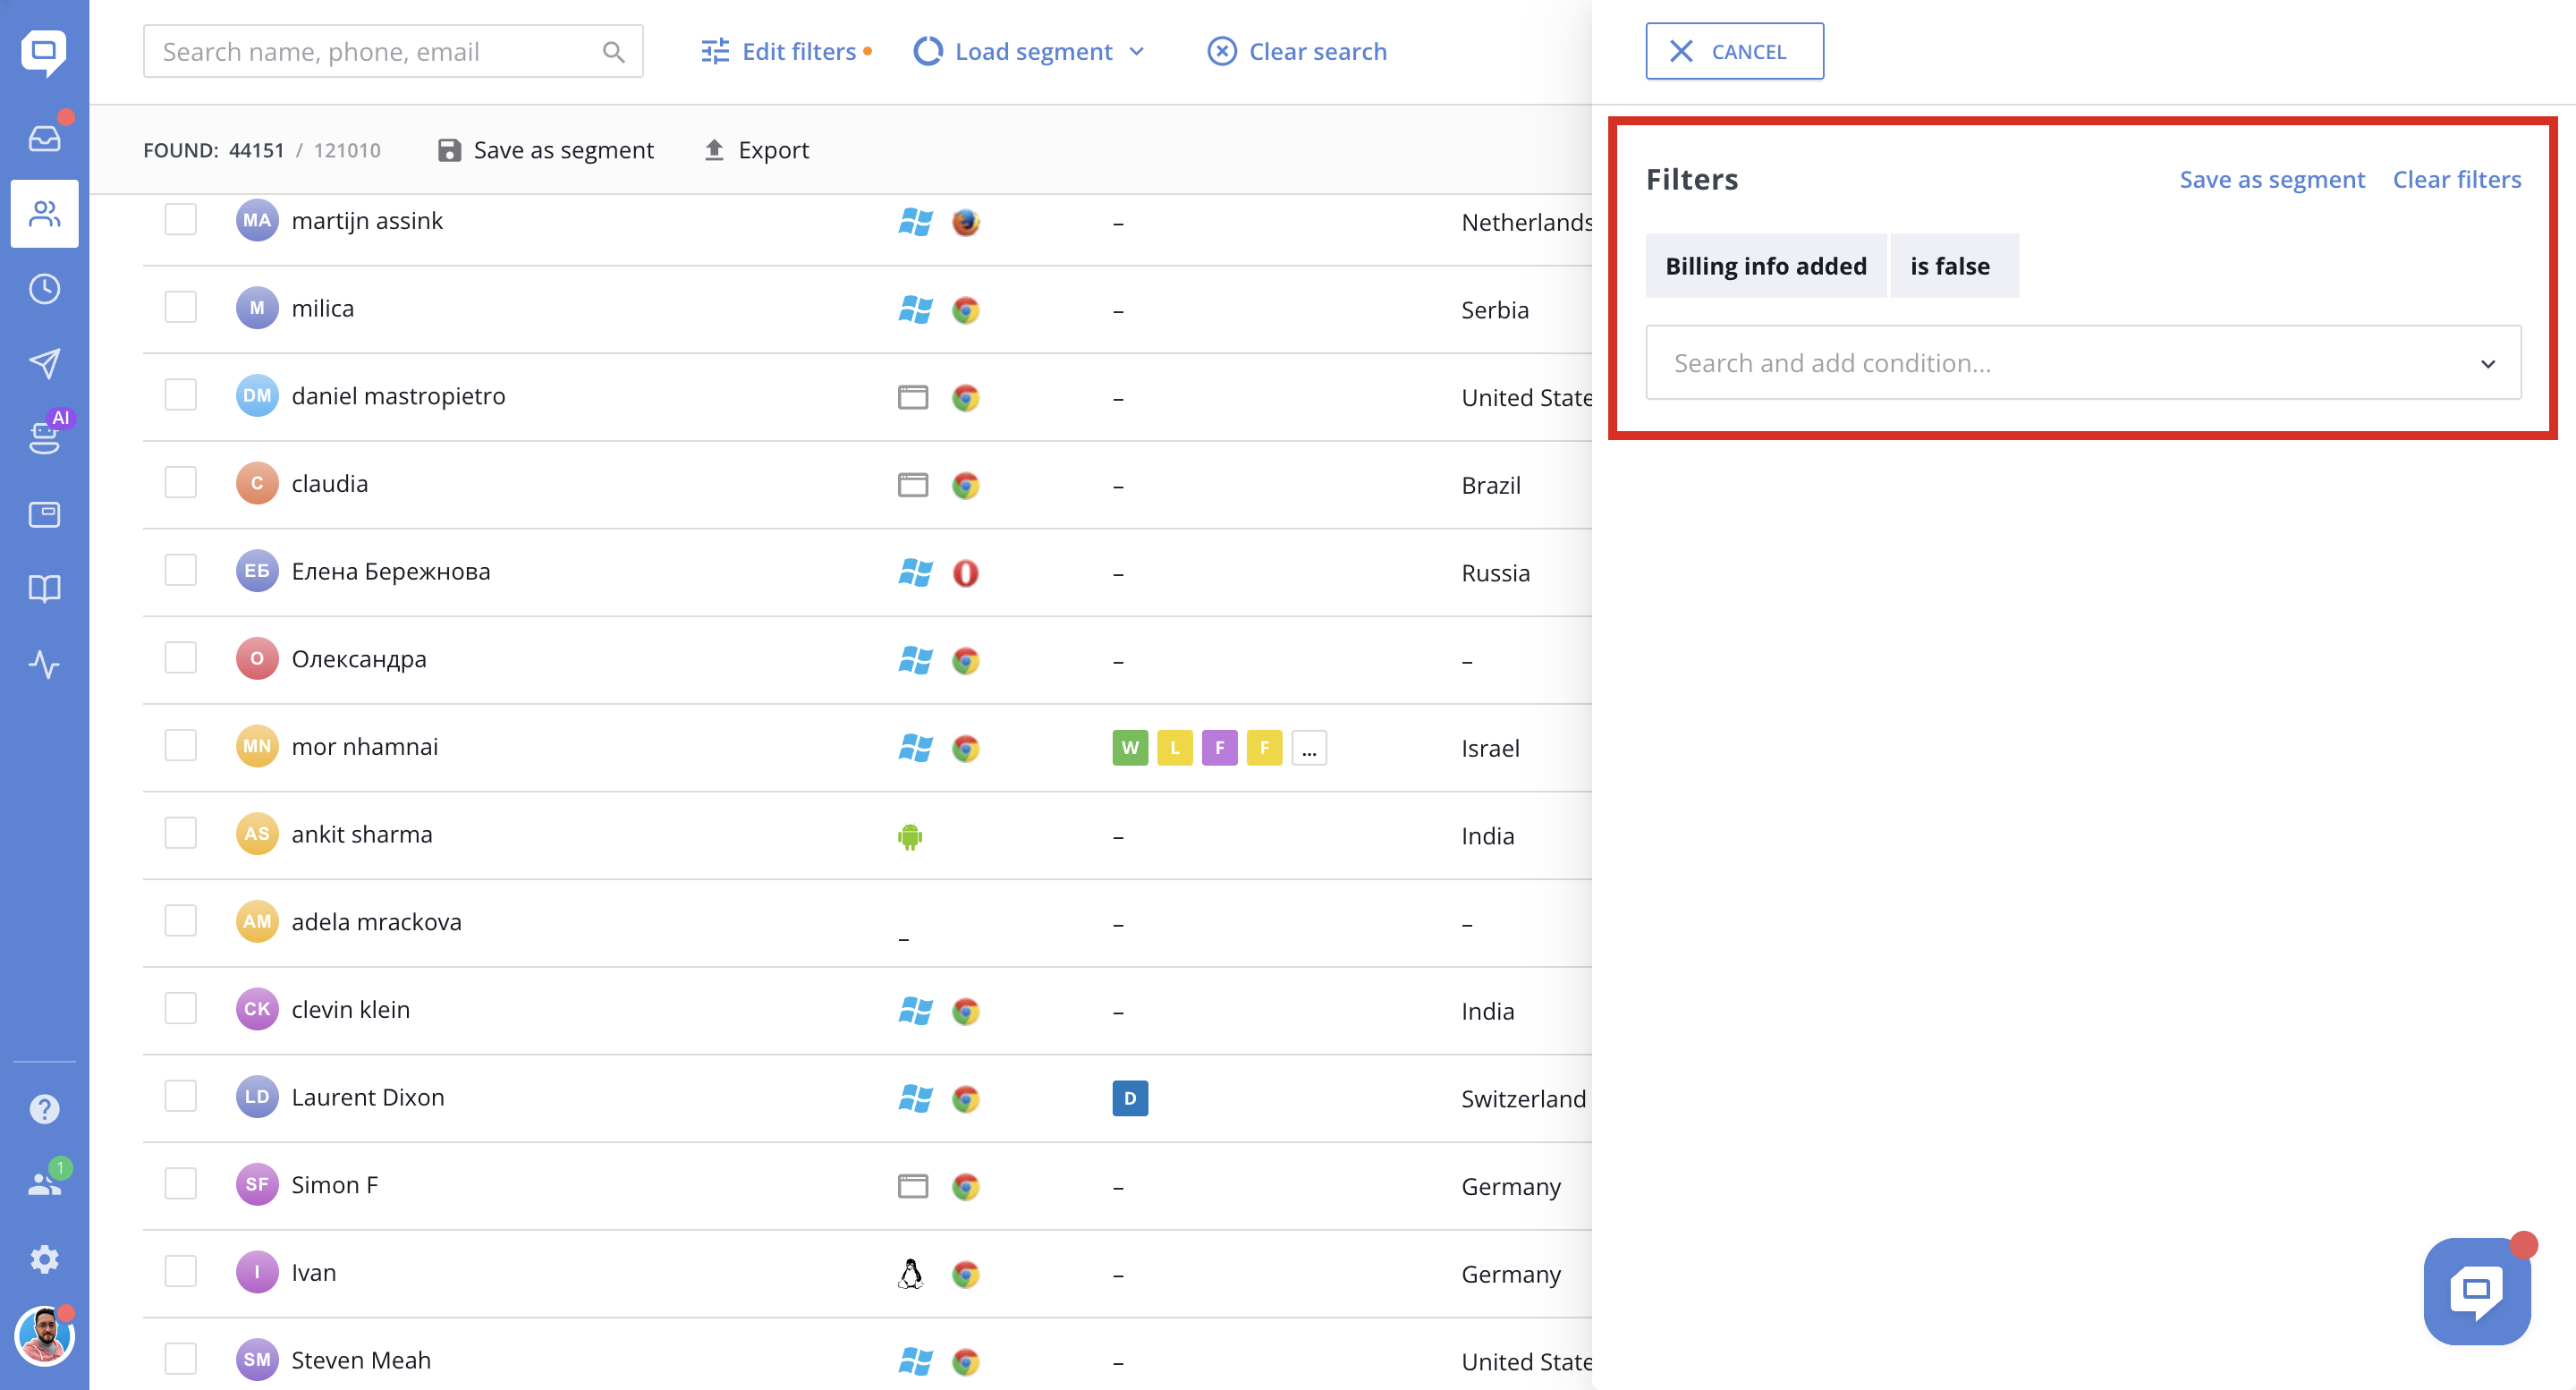Screen dimensions: 2576x1390
Task: Open the Search and add condition dropdown
Action: point(2082,363)
